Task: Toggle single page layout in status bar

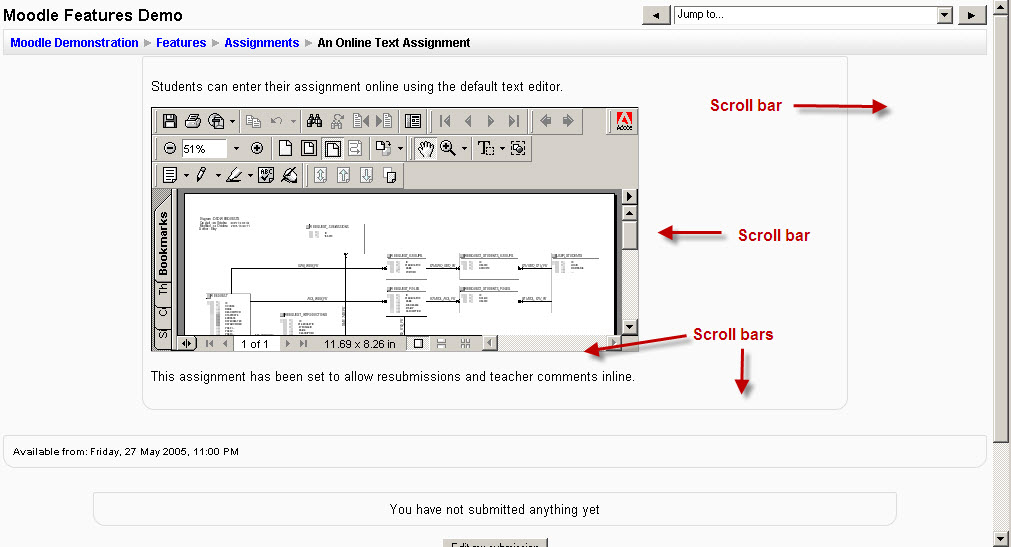Action: click(x=419, y=343)
